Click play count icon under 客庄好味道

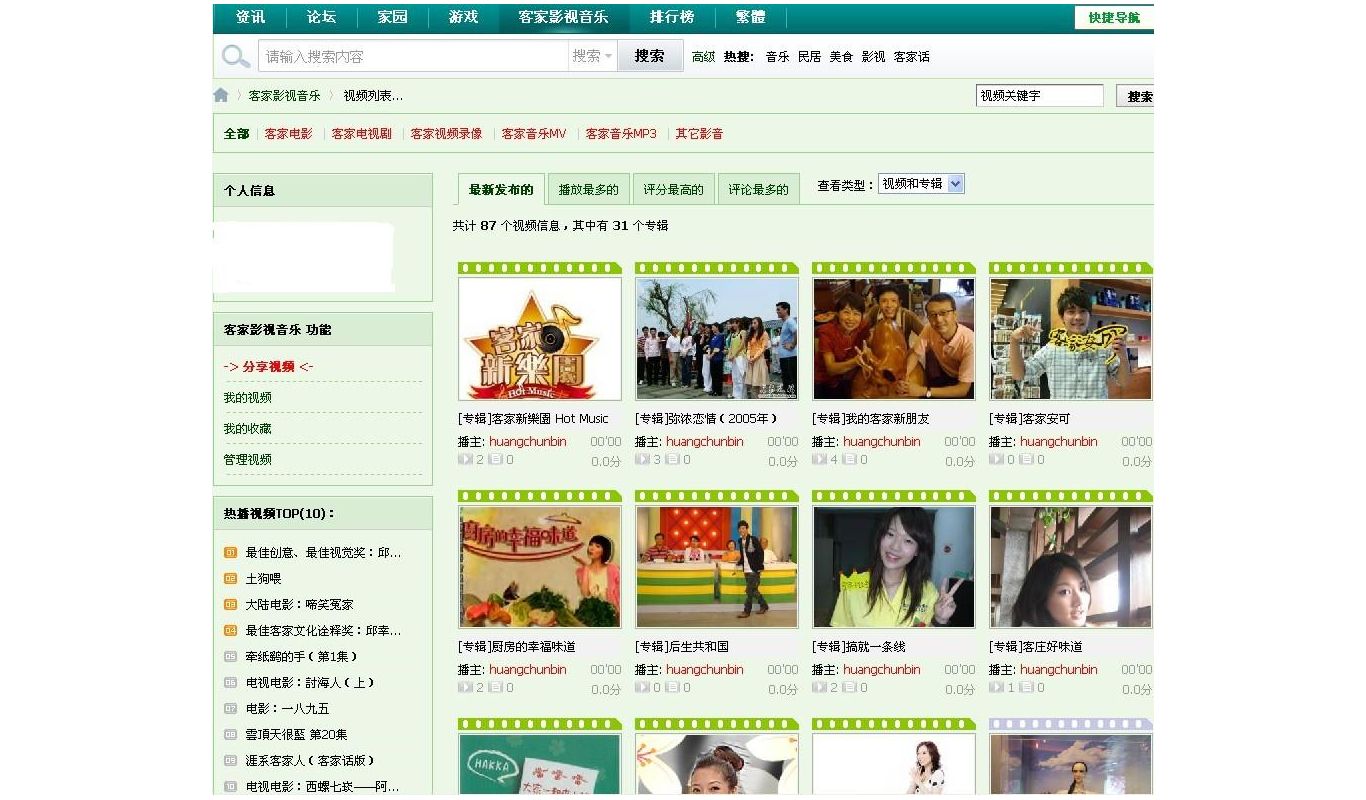point(996,687)
